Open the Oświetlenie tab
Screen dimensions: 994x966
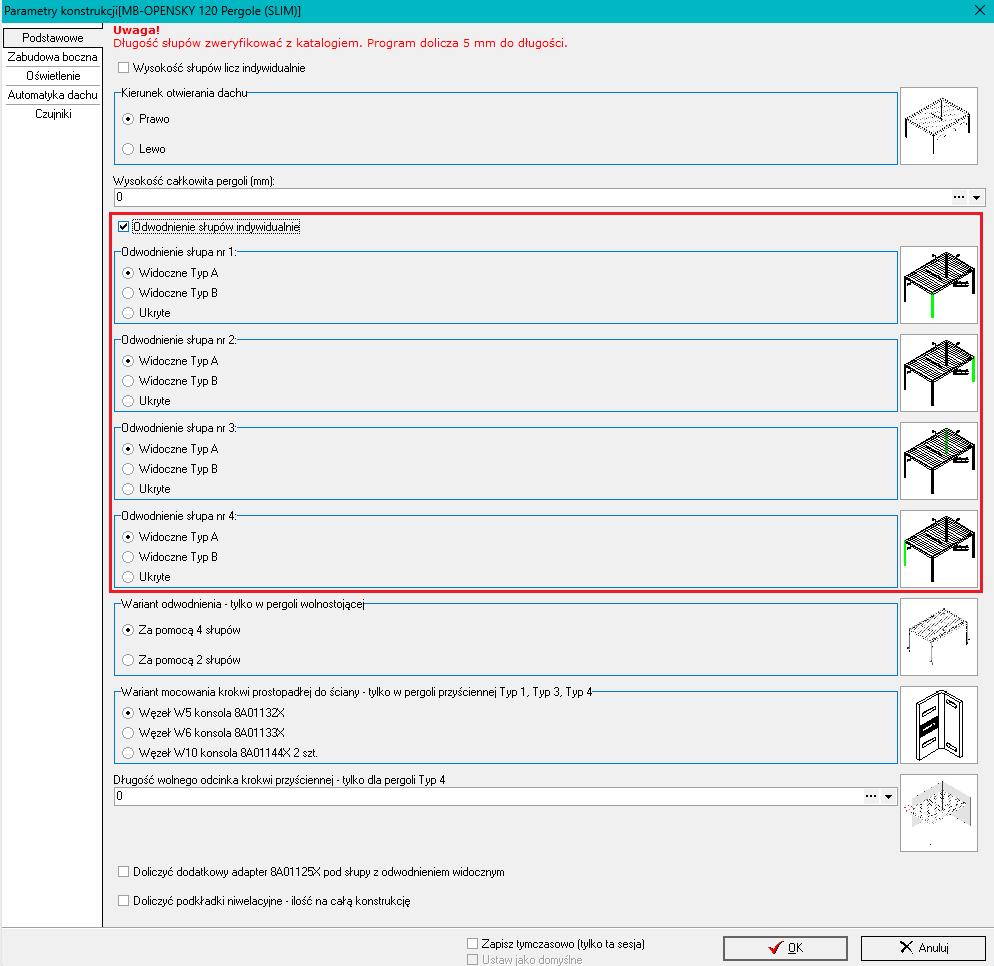click(x=52, y=76)
